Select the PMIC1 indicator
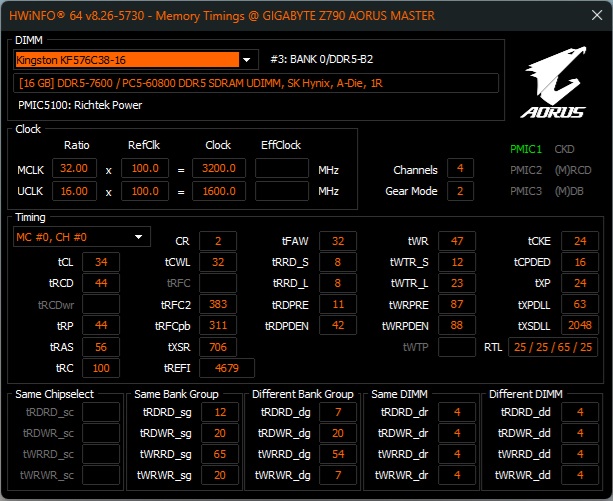 tap(525, 149)
